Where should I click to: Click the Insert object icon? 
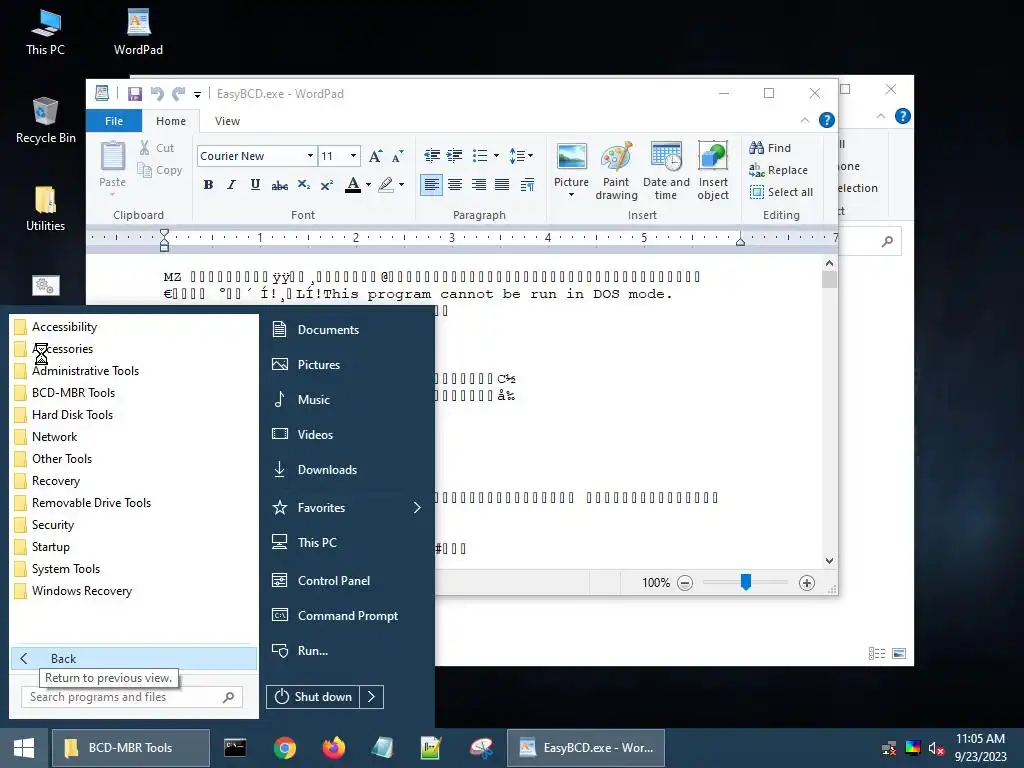712,171
